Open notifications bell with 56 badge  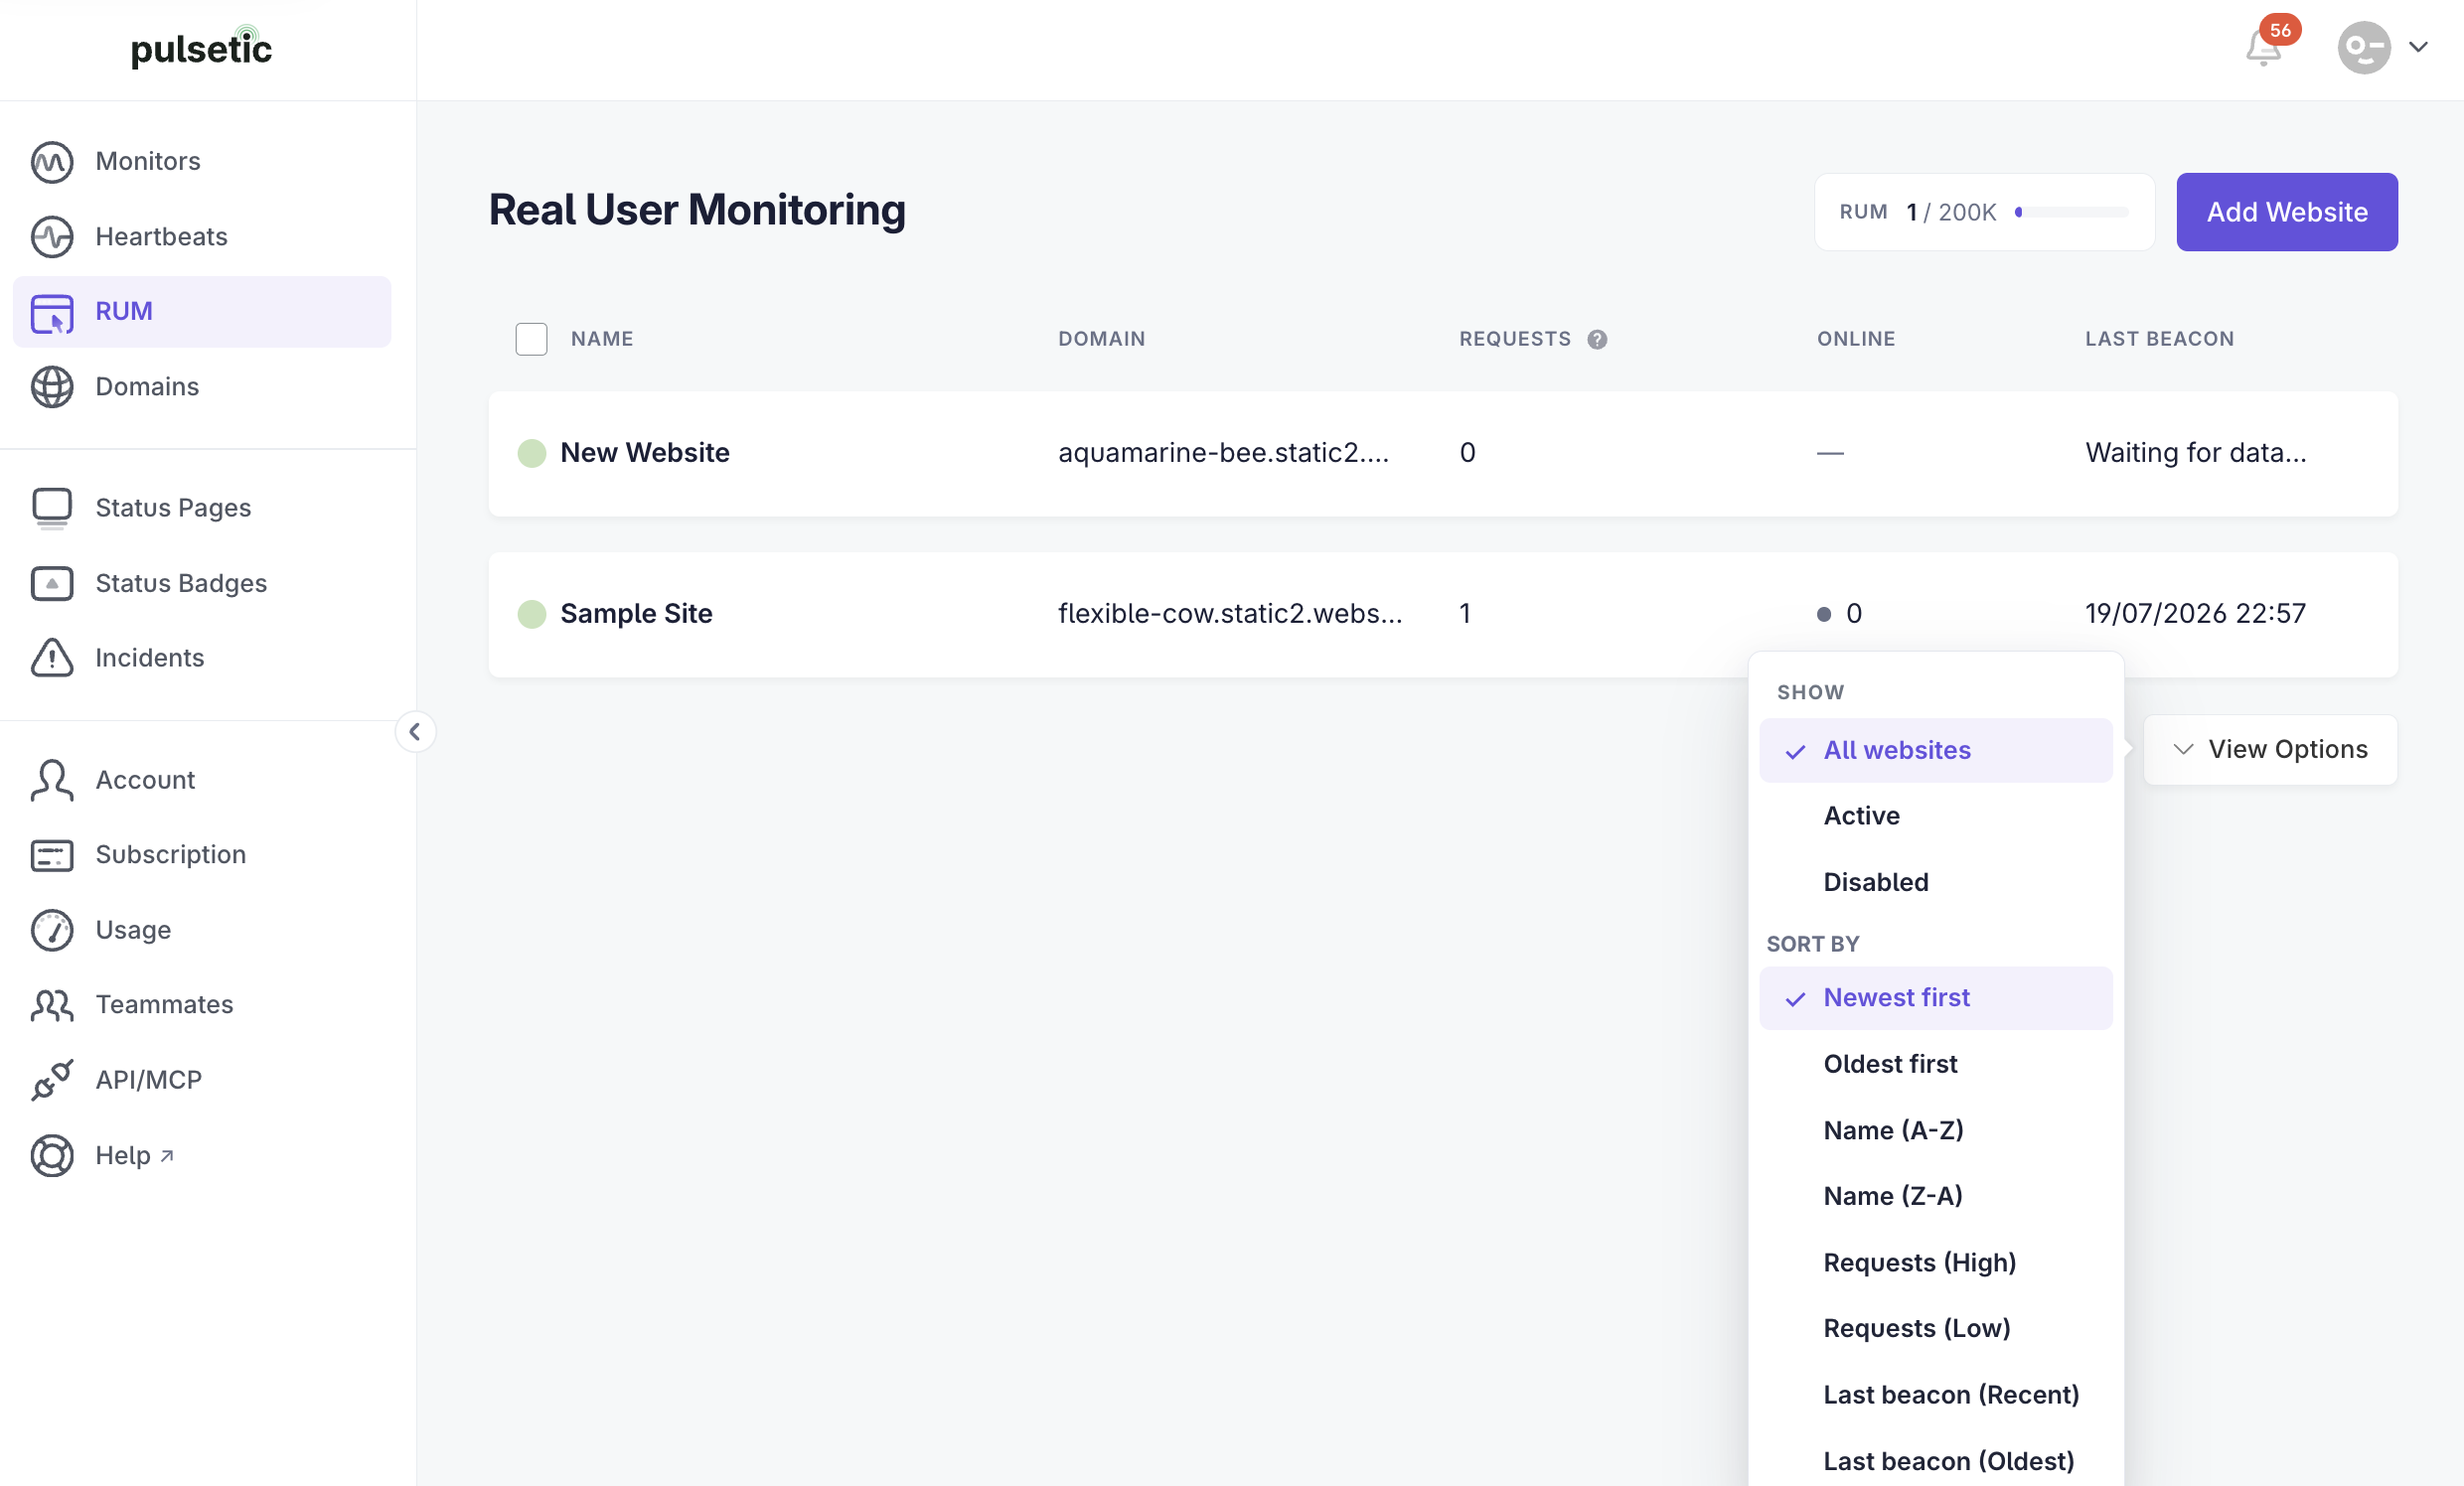[x=2264, y=47]
